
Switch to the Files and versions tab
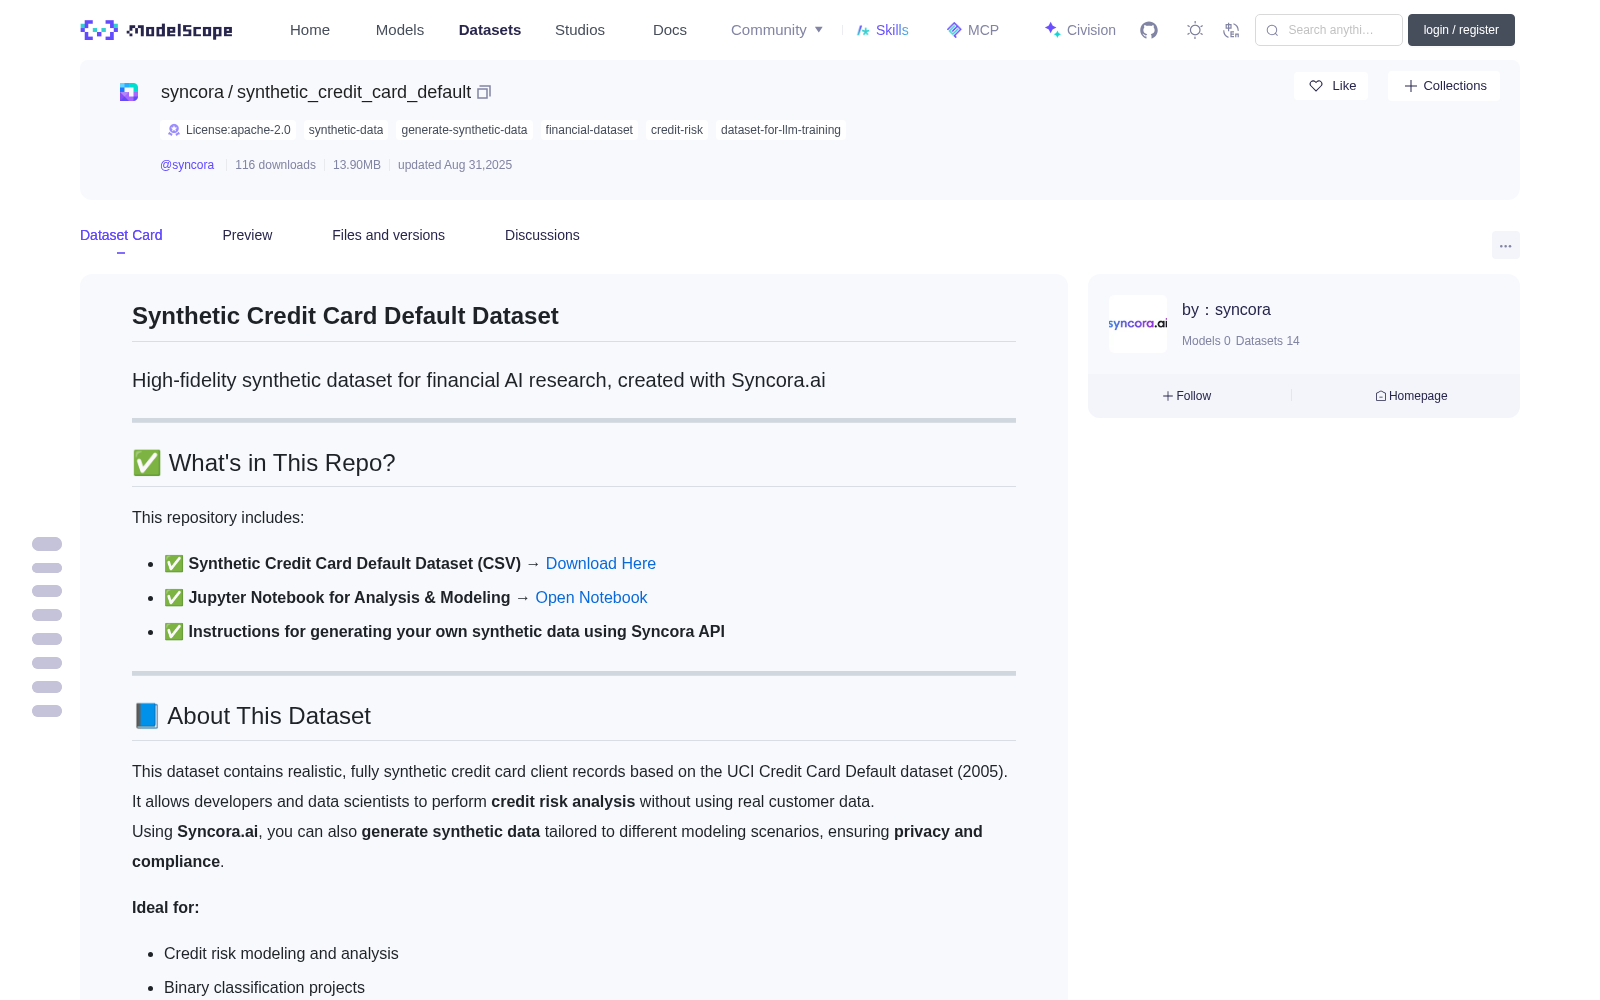tap(388, 235)
